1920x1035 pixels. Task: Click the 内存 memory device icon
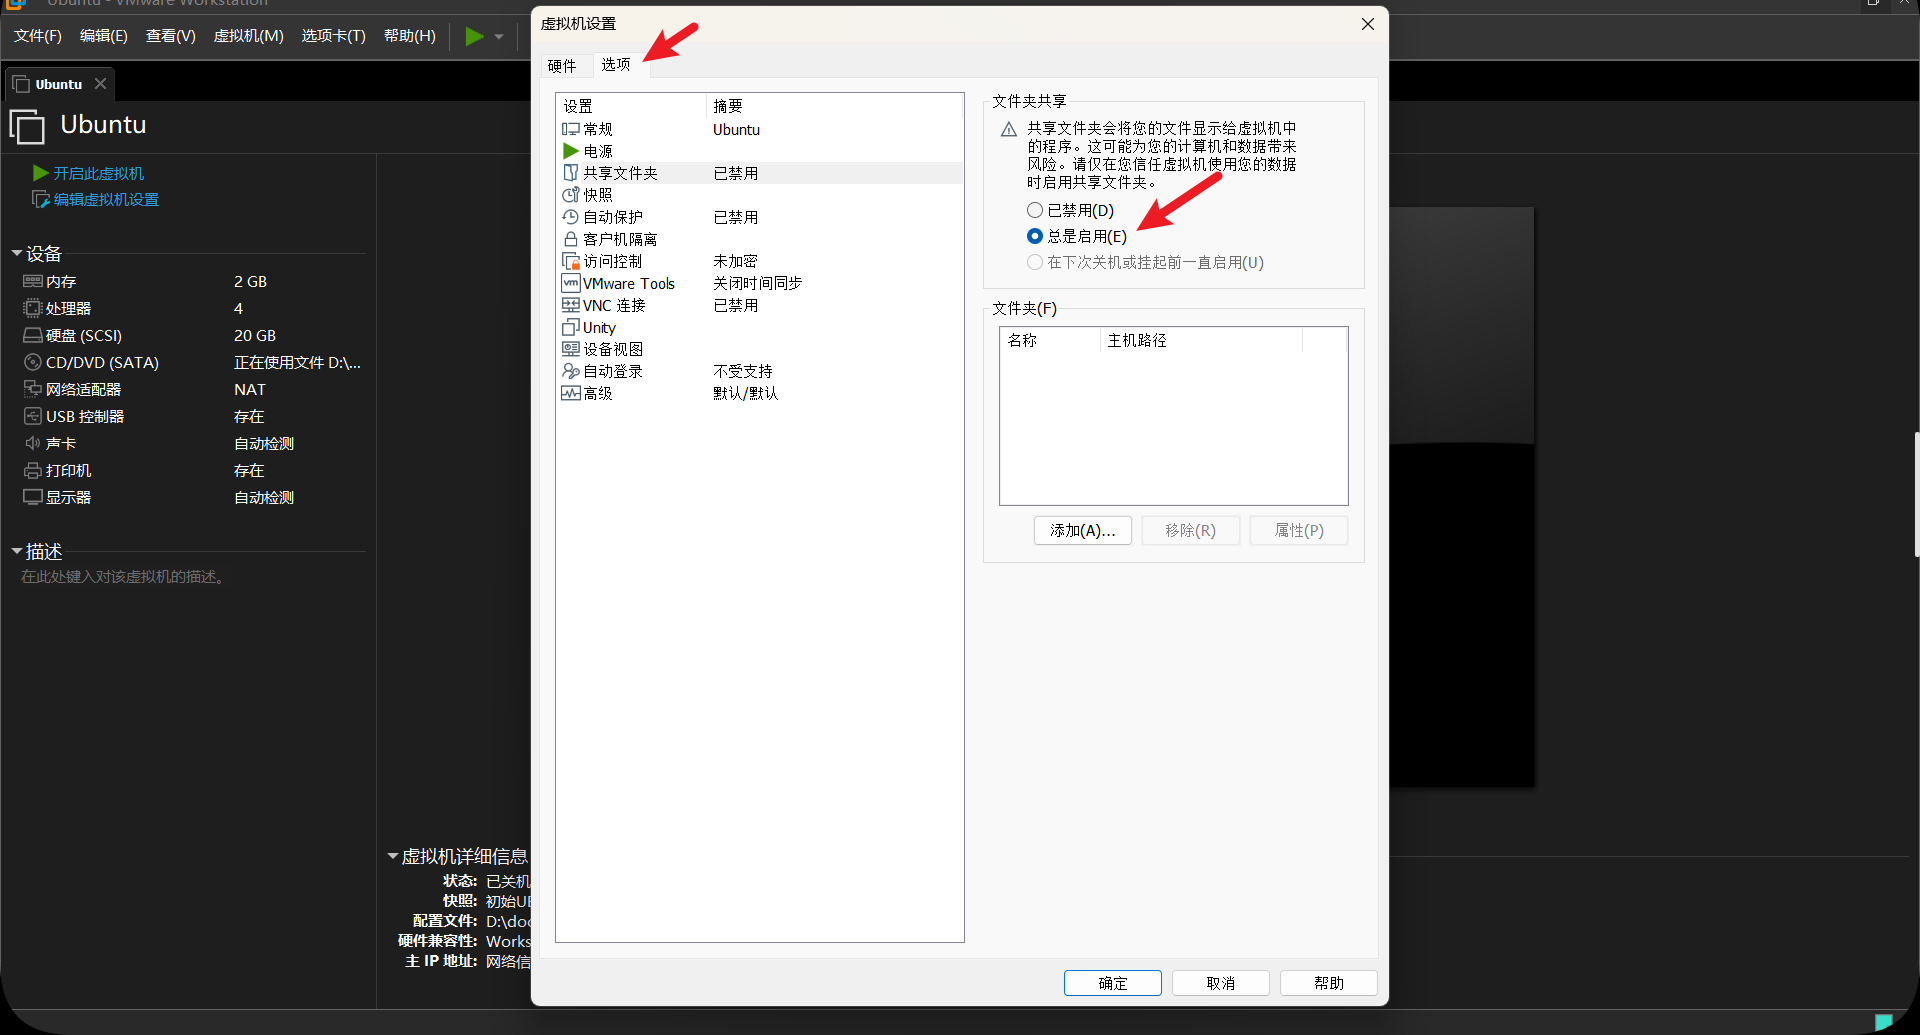click(33, 282)
